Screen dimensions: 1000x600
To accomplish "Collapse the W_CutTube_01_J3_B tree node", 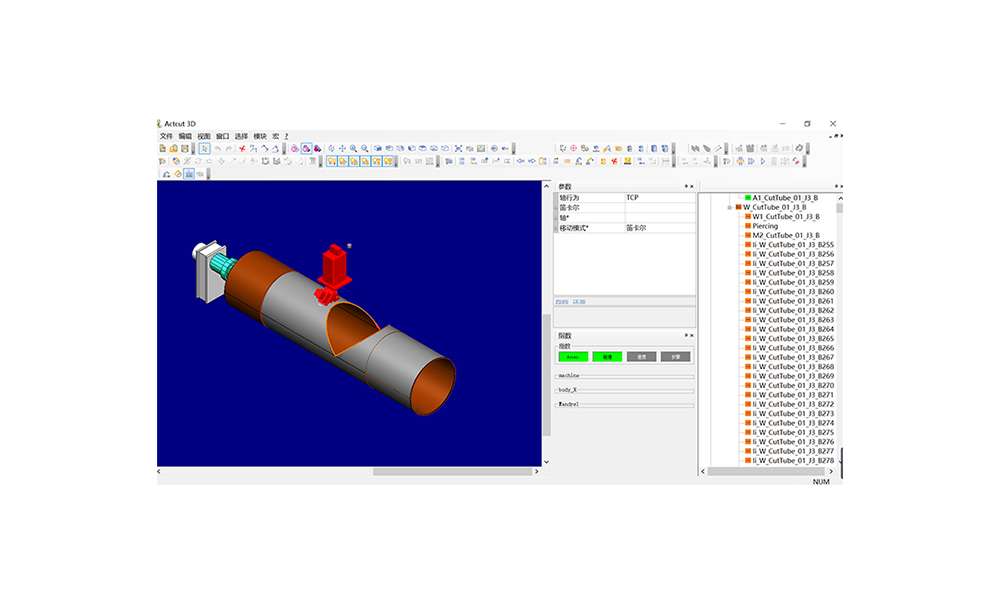I will (x=730, y=207).
